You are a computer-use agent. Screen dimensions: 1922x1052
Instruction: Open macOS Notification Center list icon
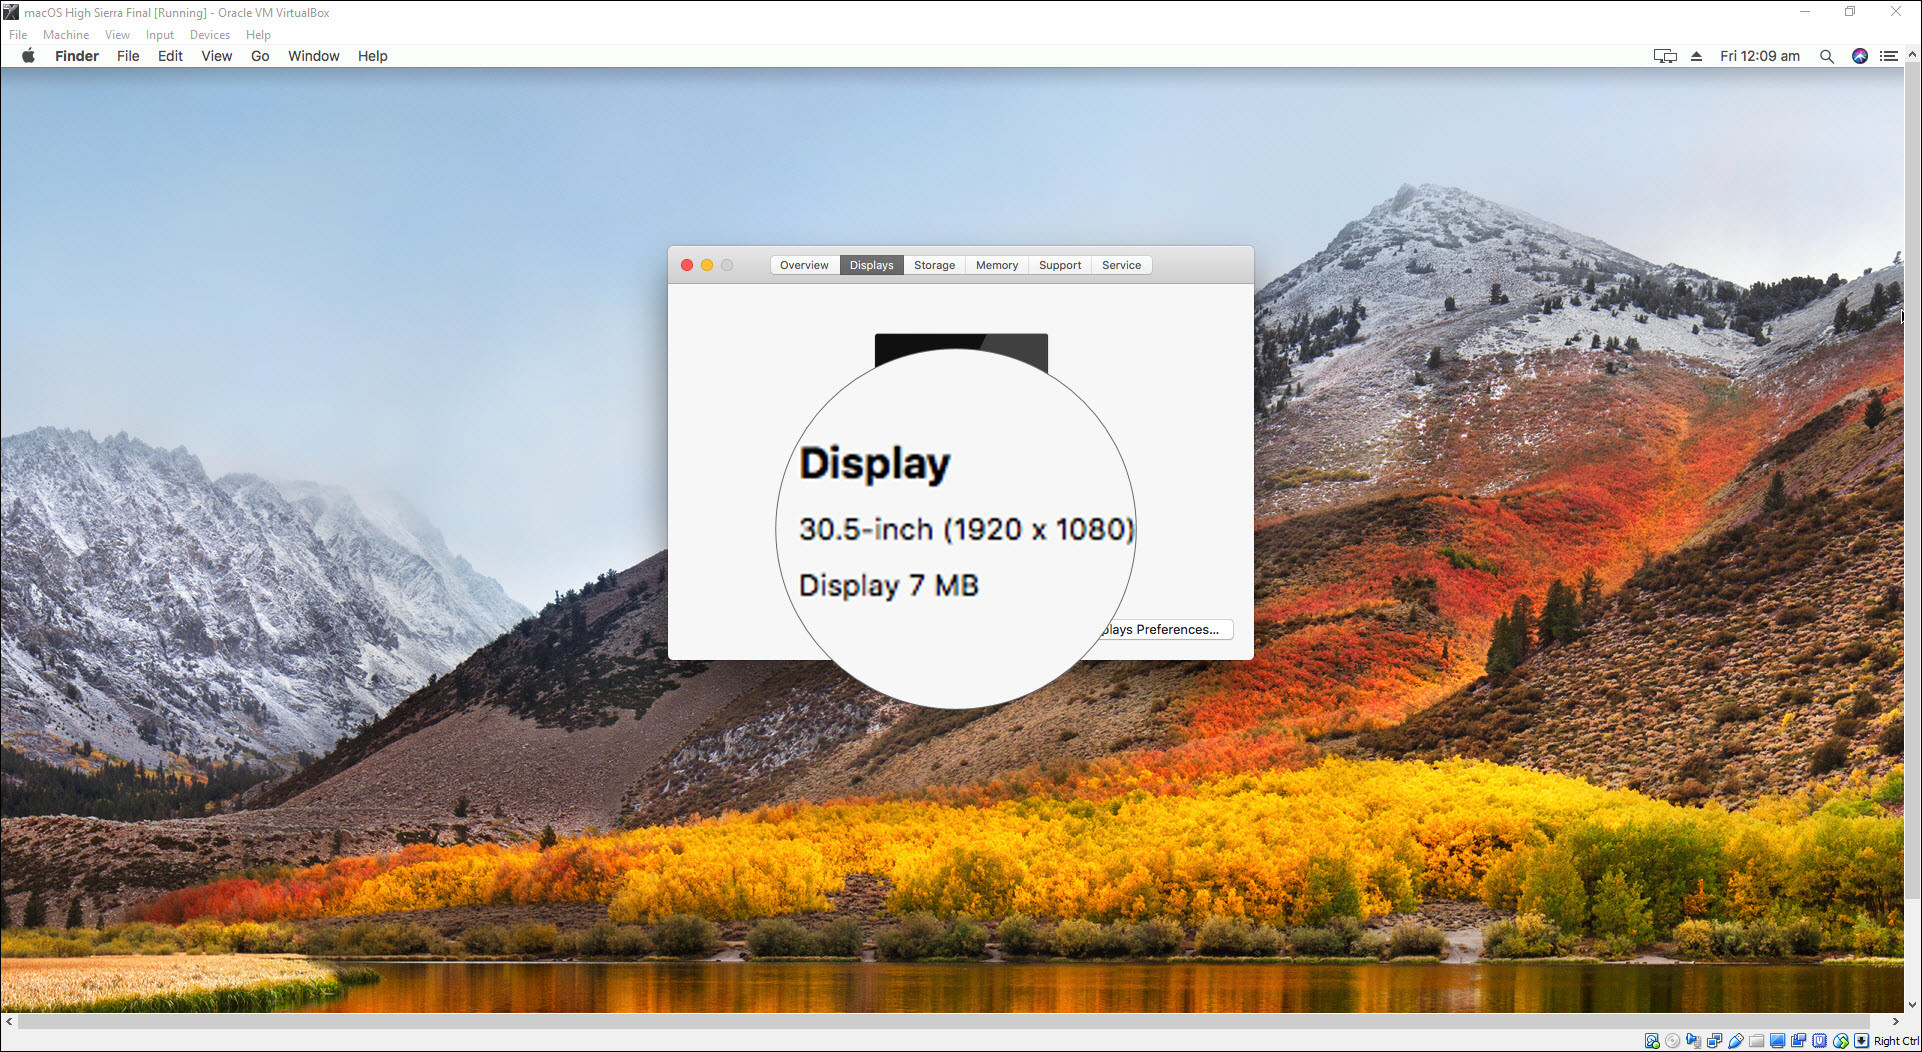1889,56
